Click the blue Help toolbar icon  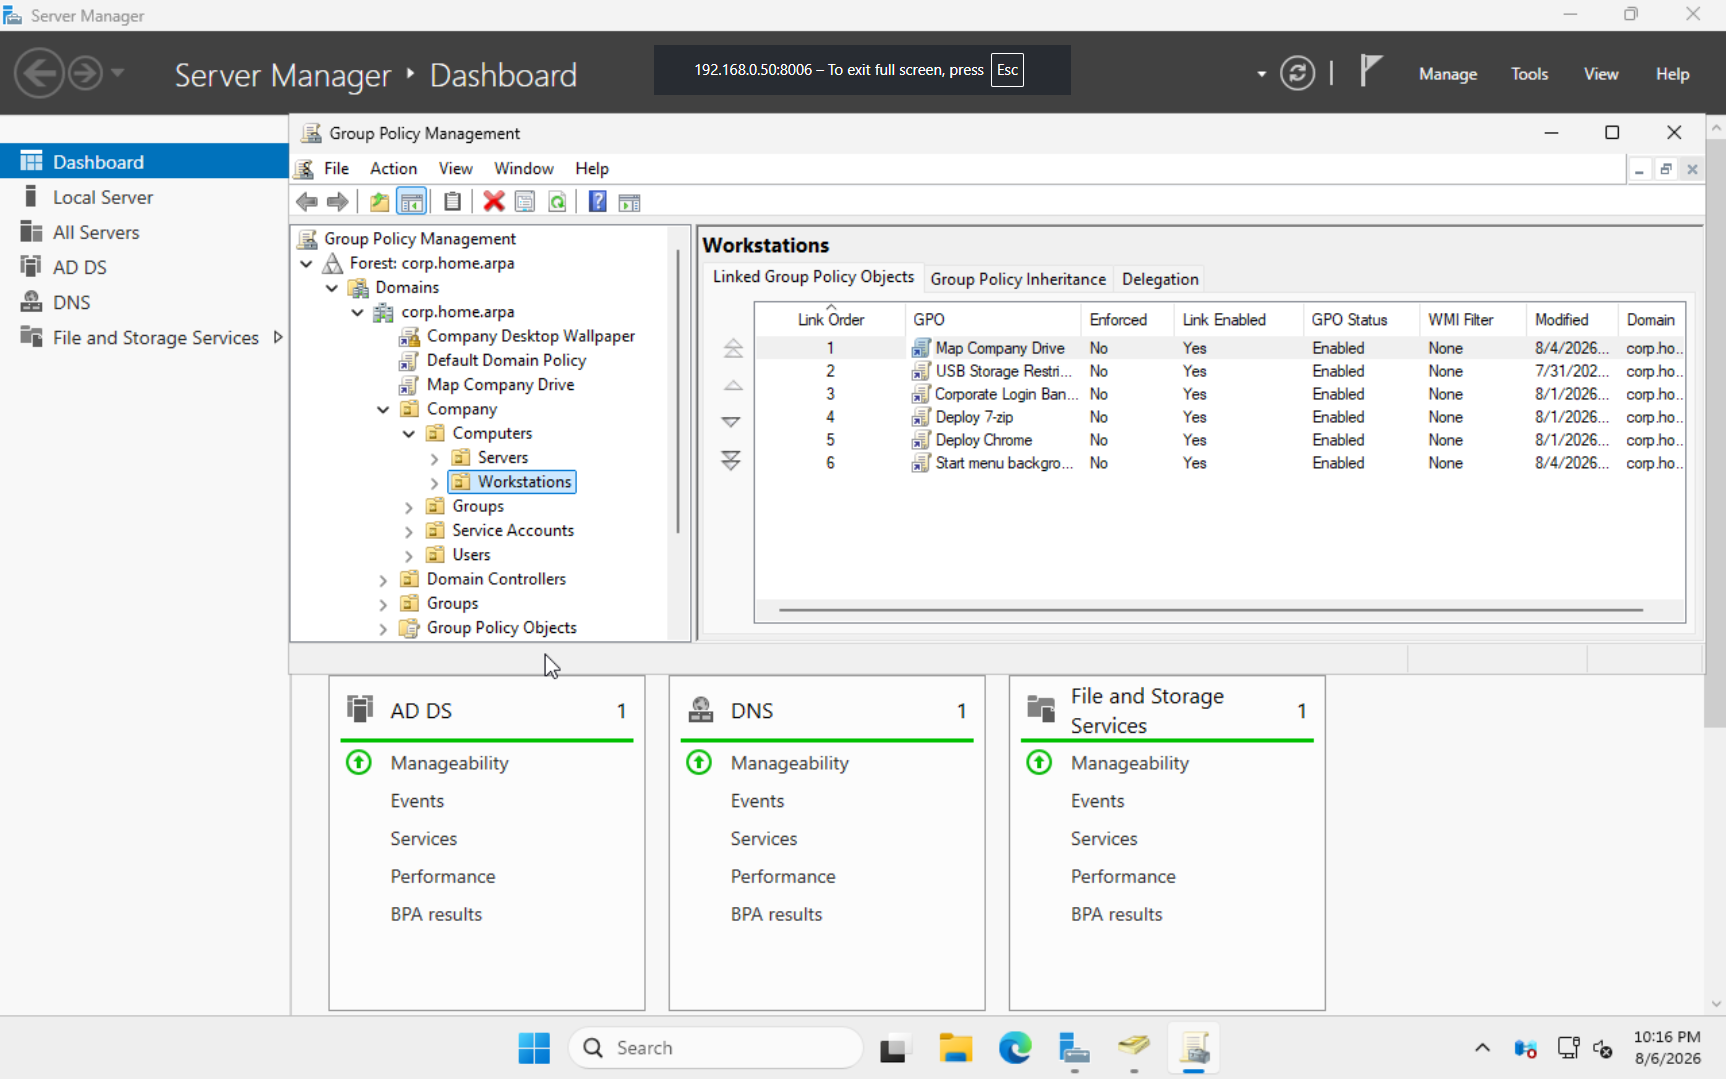click(x=597, y=202)
